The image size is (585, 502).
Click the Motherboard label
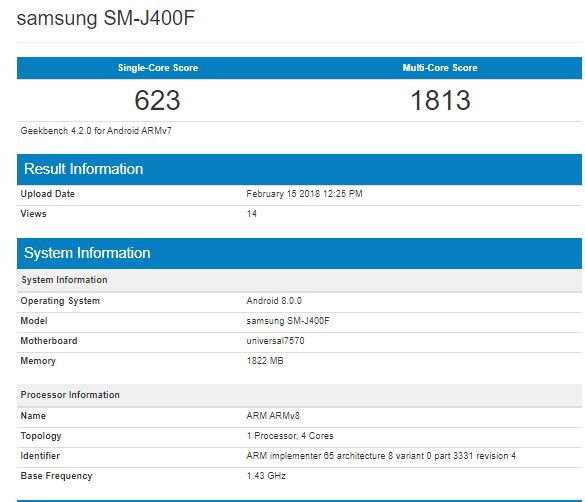click(49, 341)
